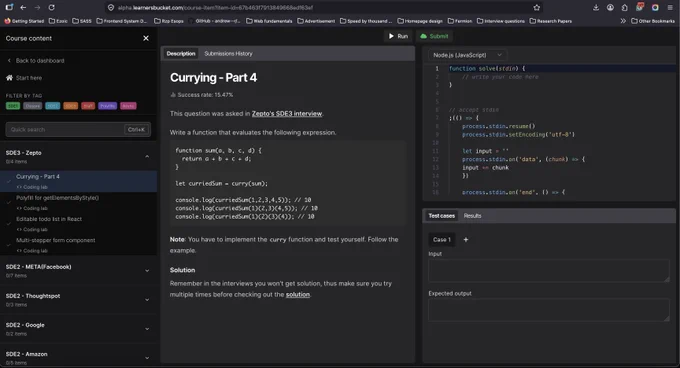Open the account profile icon in toolbar
This screenshot has width=680, height=368.
pyautogui.click(x=610, y=7)
